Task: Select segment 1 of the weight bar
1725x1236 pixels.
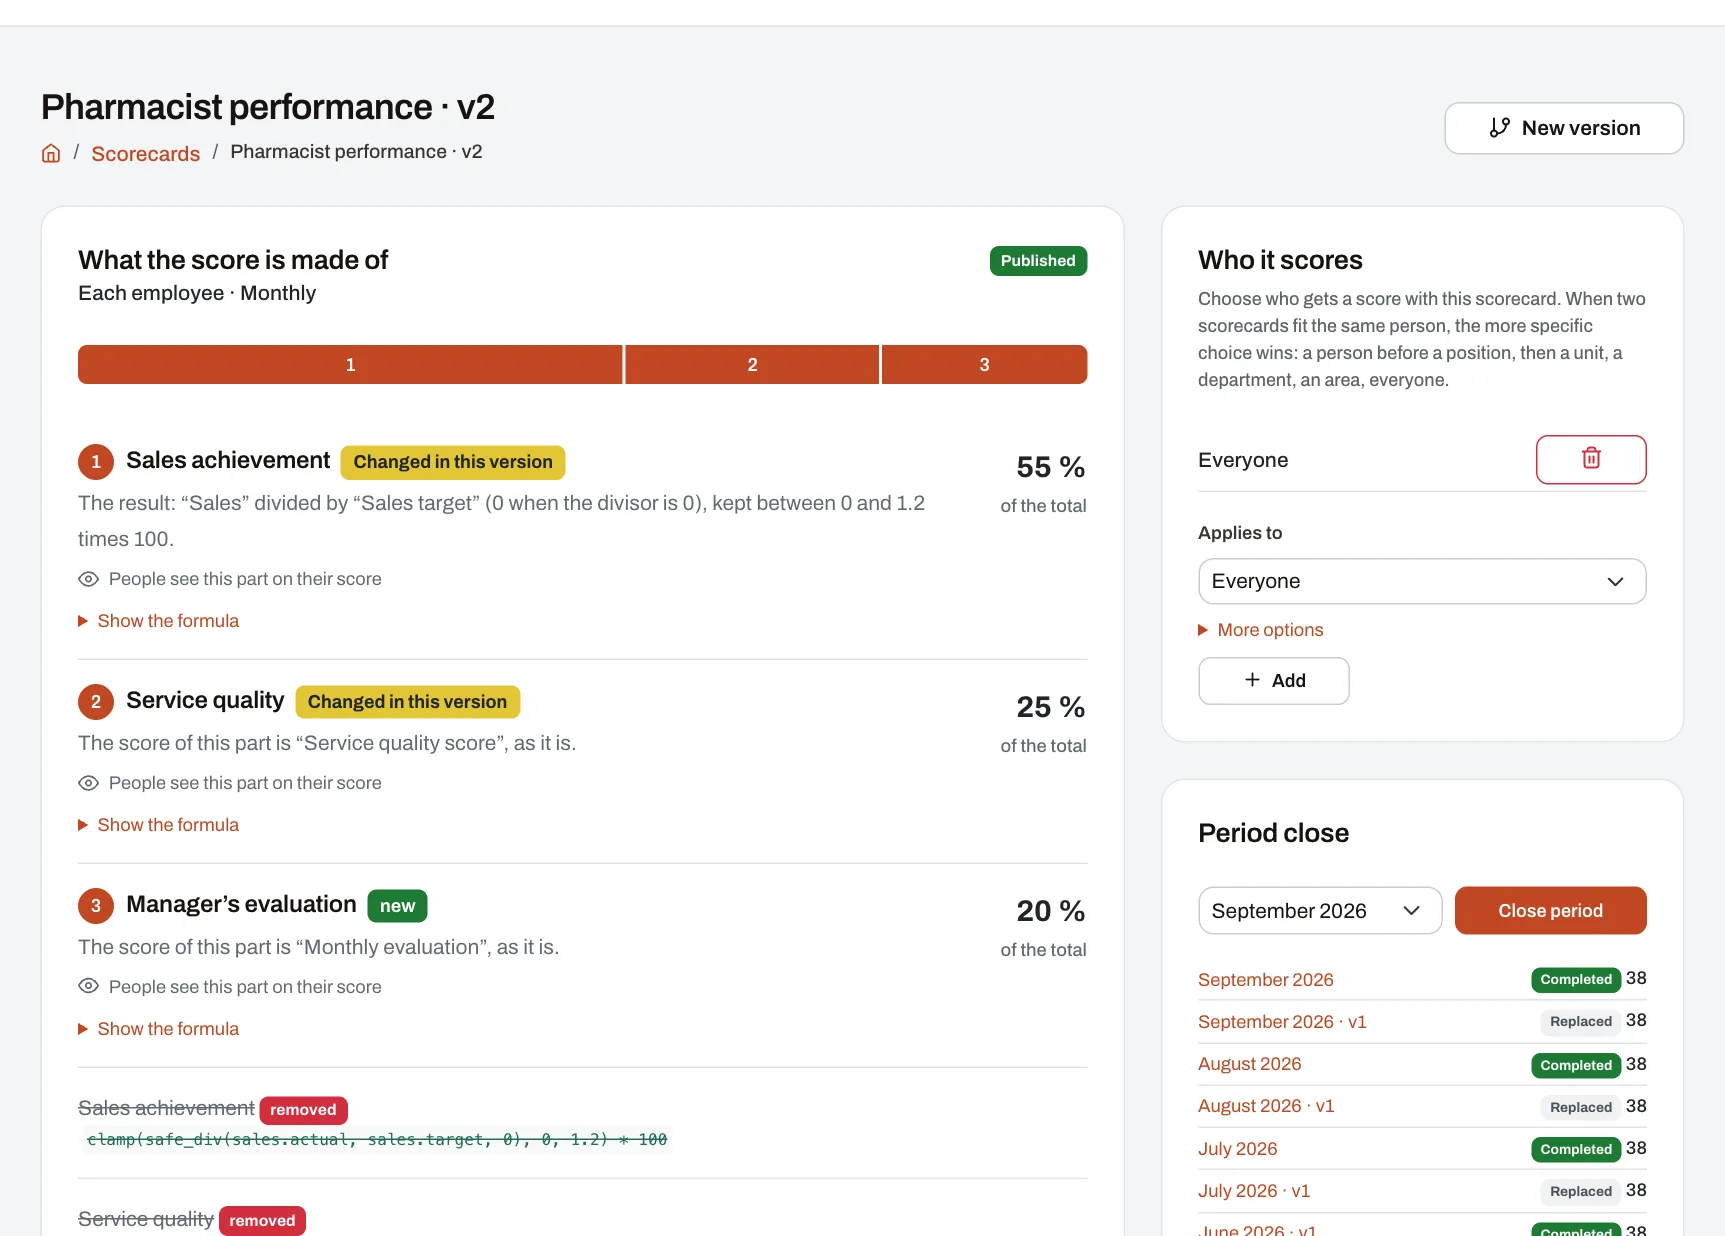Action: coord(350,364)
